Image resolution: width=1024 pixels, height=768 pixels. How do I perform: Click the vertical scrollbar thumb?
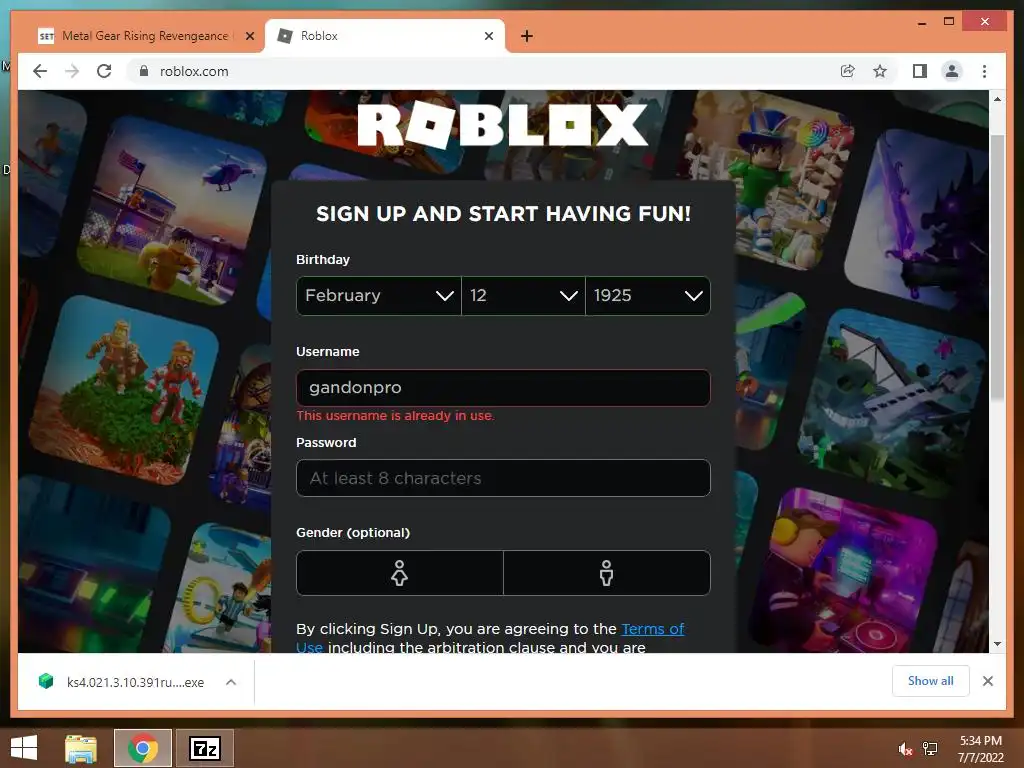997,268
